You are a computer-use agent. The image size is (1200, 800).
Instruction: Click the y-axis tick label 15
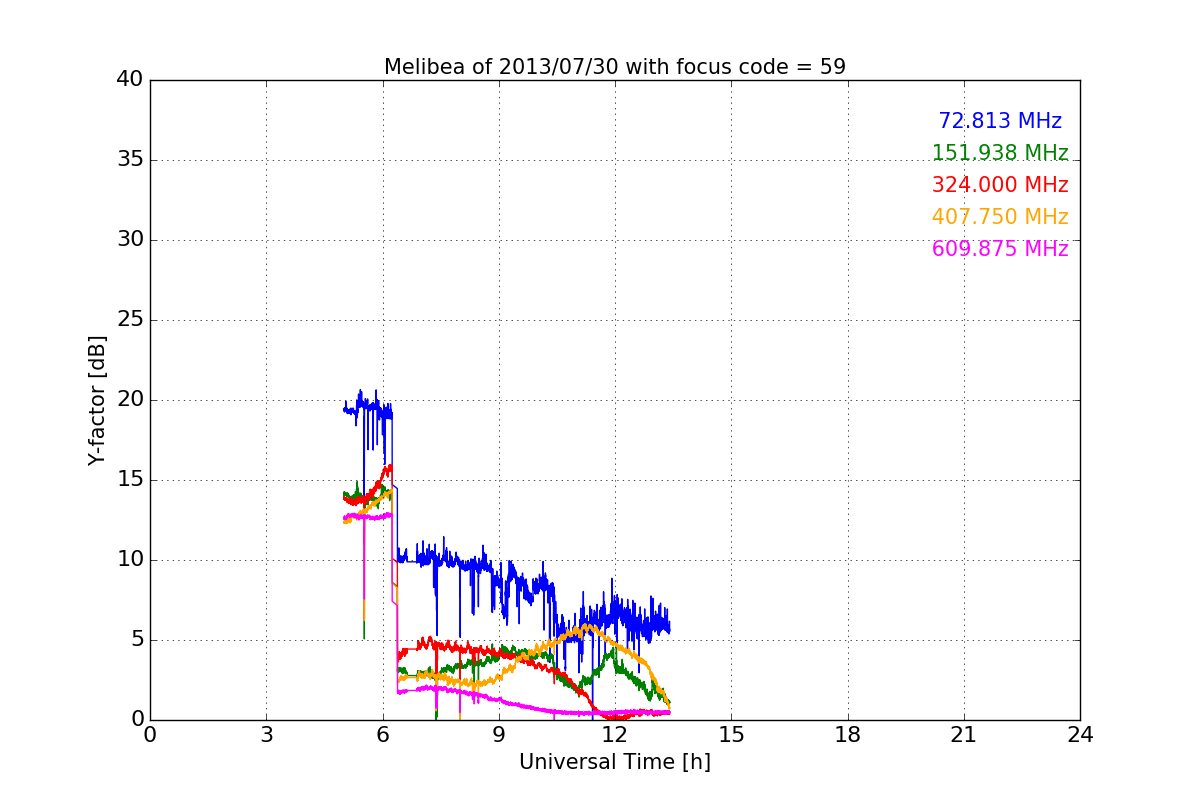(130, 480)
